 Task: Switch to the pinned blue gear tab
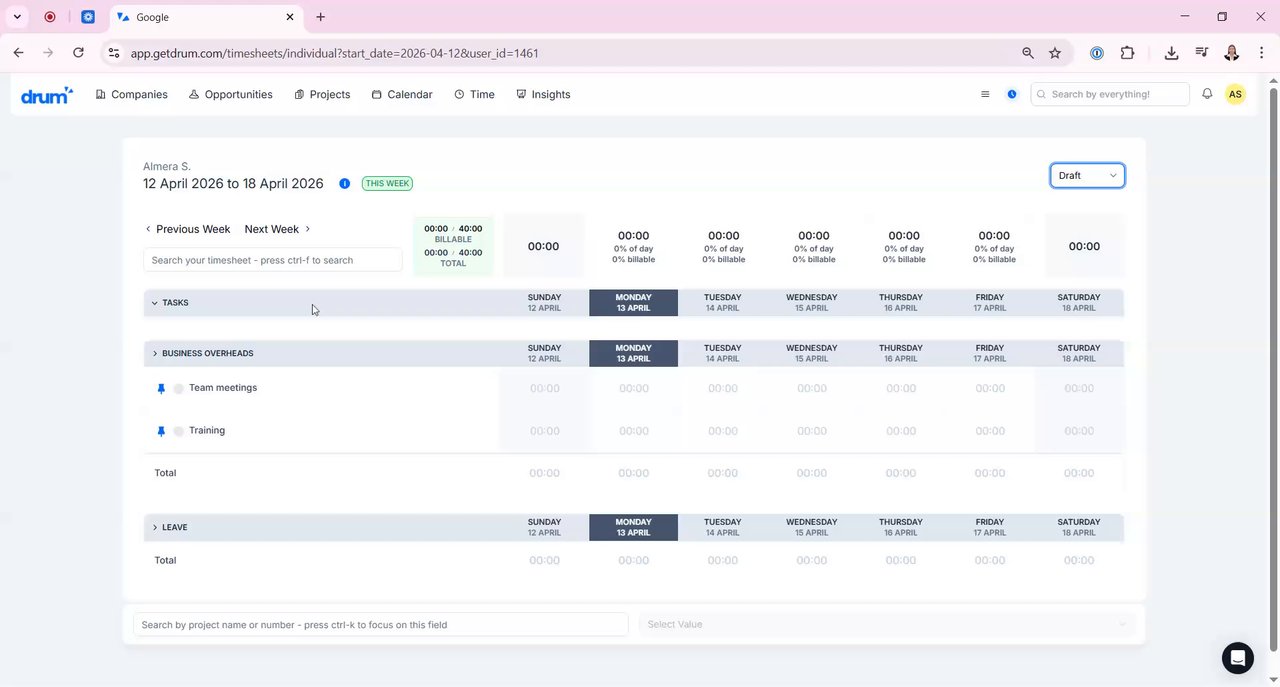pos(88,17)
